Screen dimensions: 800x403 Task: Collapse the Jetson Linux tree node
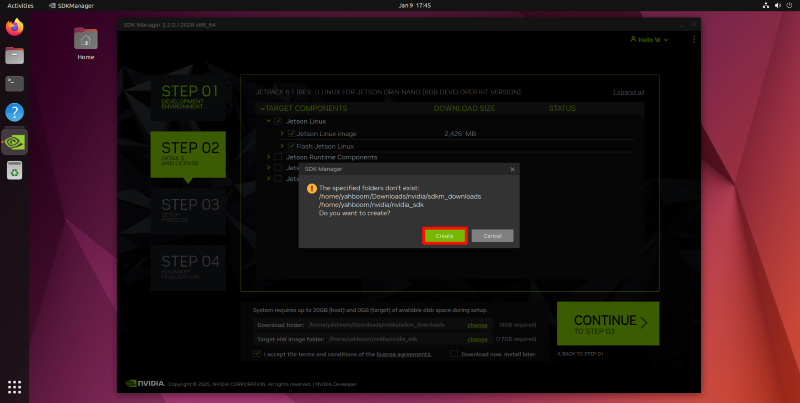pos(268,120)
